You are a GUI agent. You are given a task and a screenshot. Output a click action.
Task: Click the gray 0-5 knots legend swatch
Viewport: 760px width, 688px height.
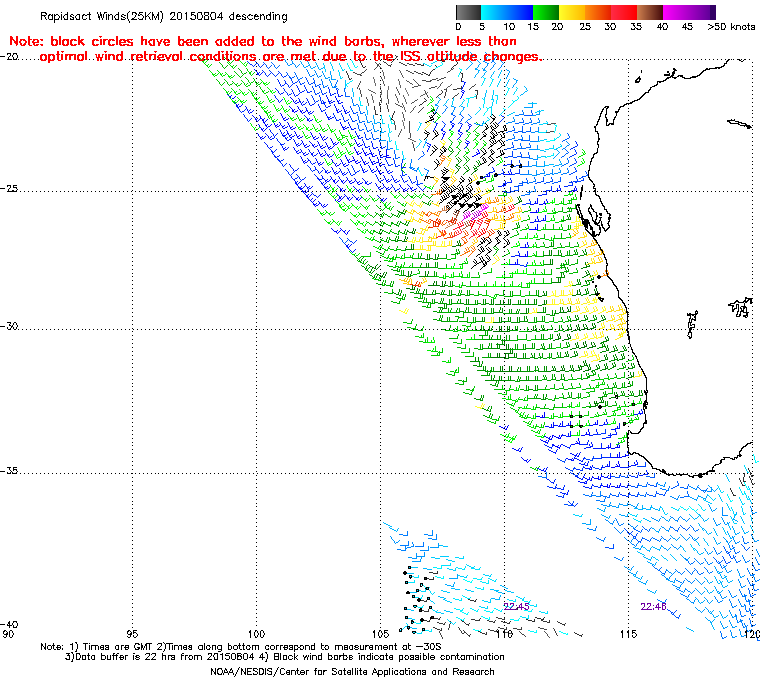coord(468,12)
